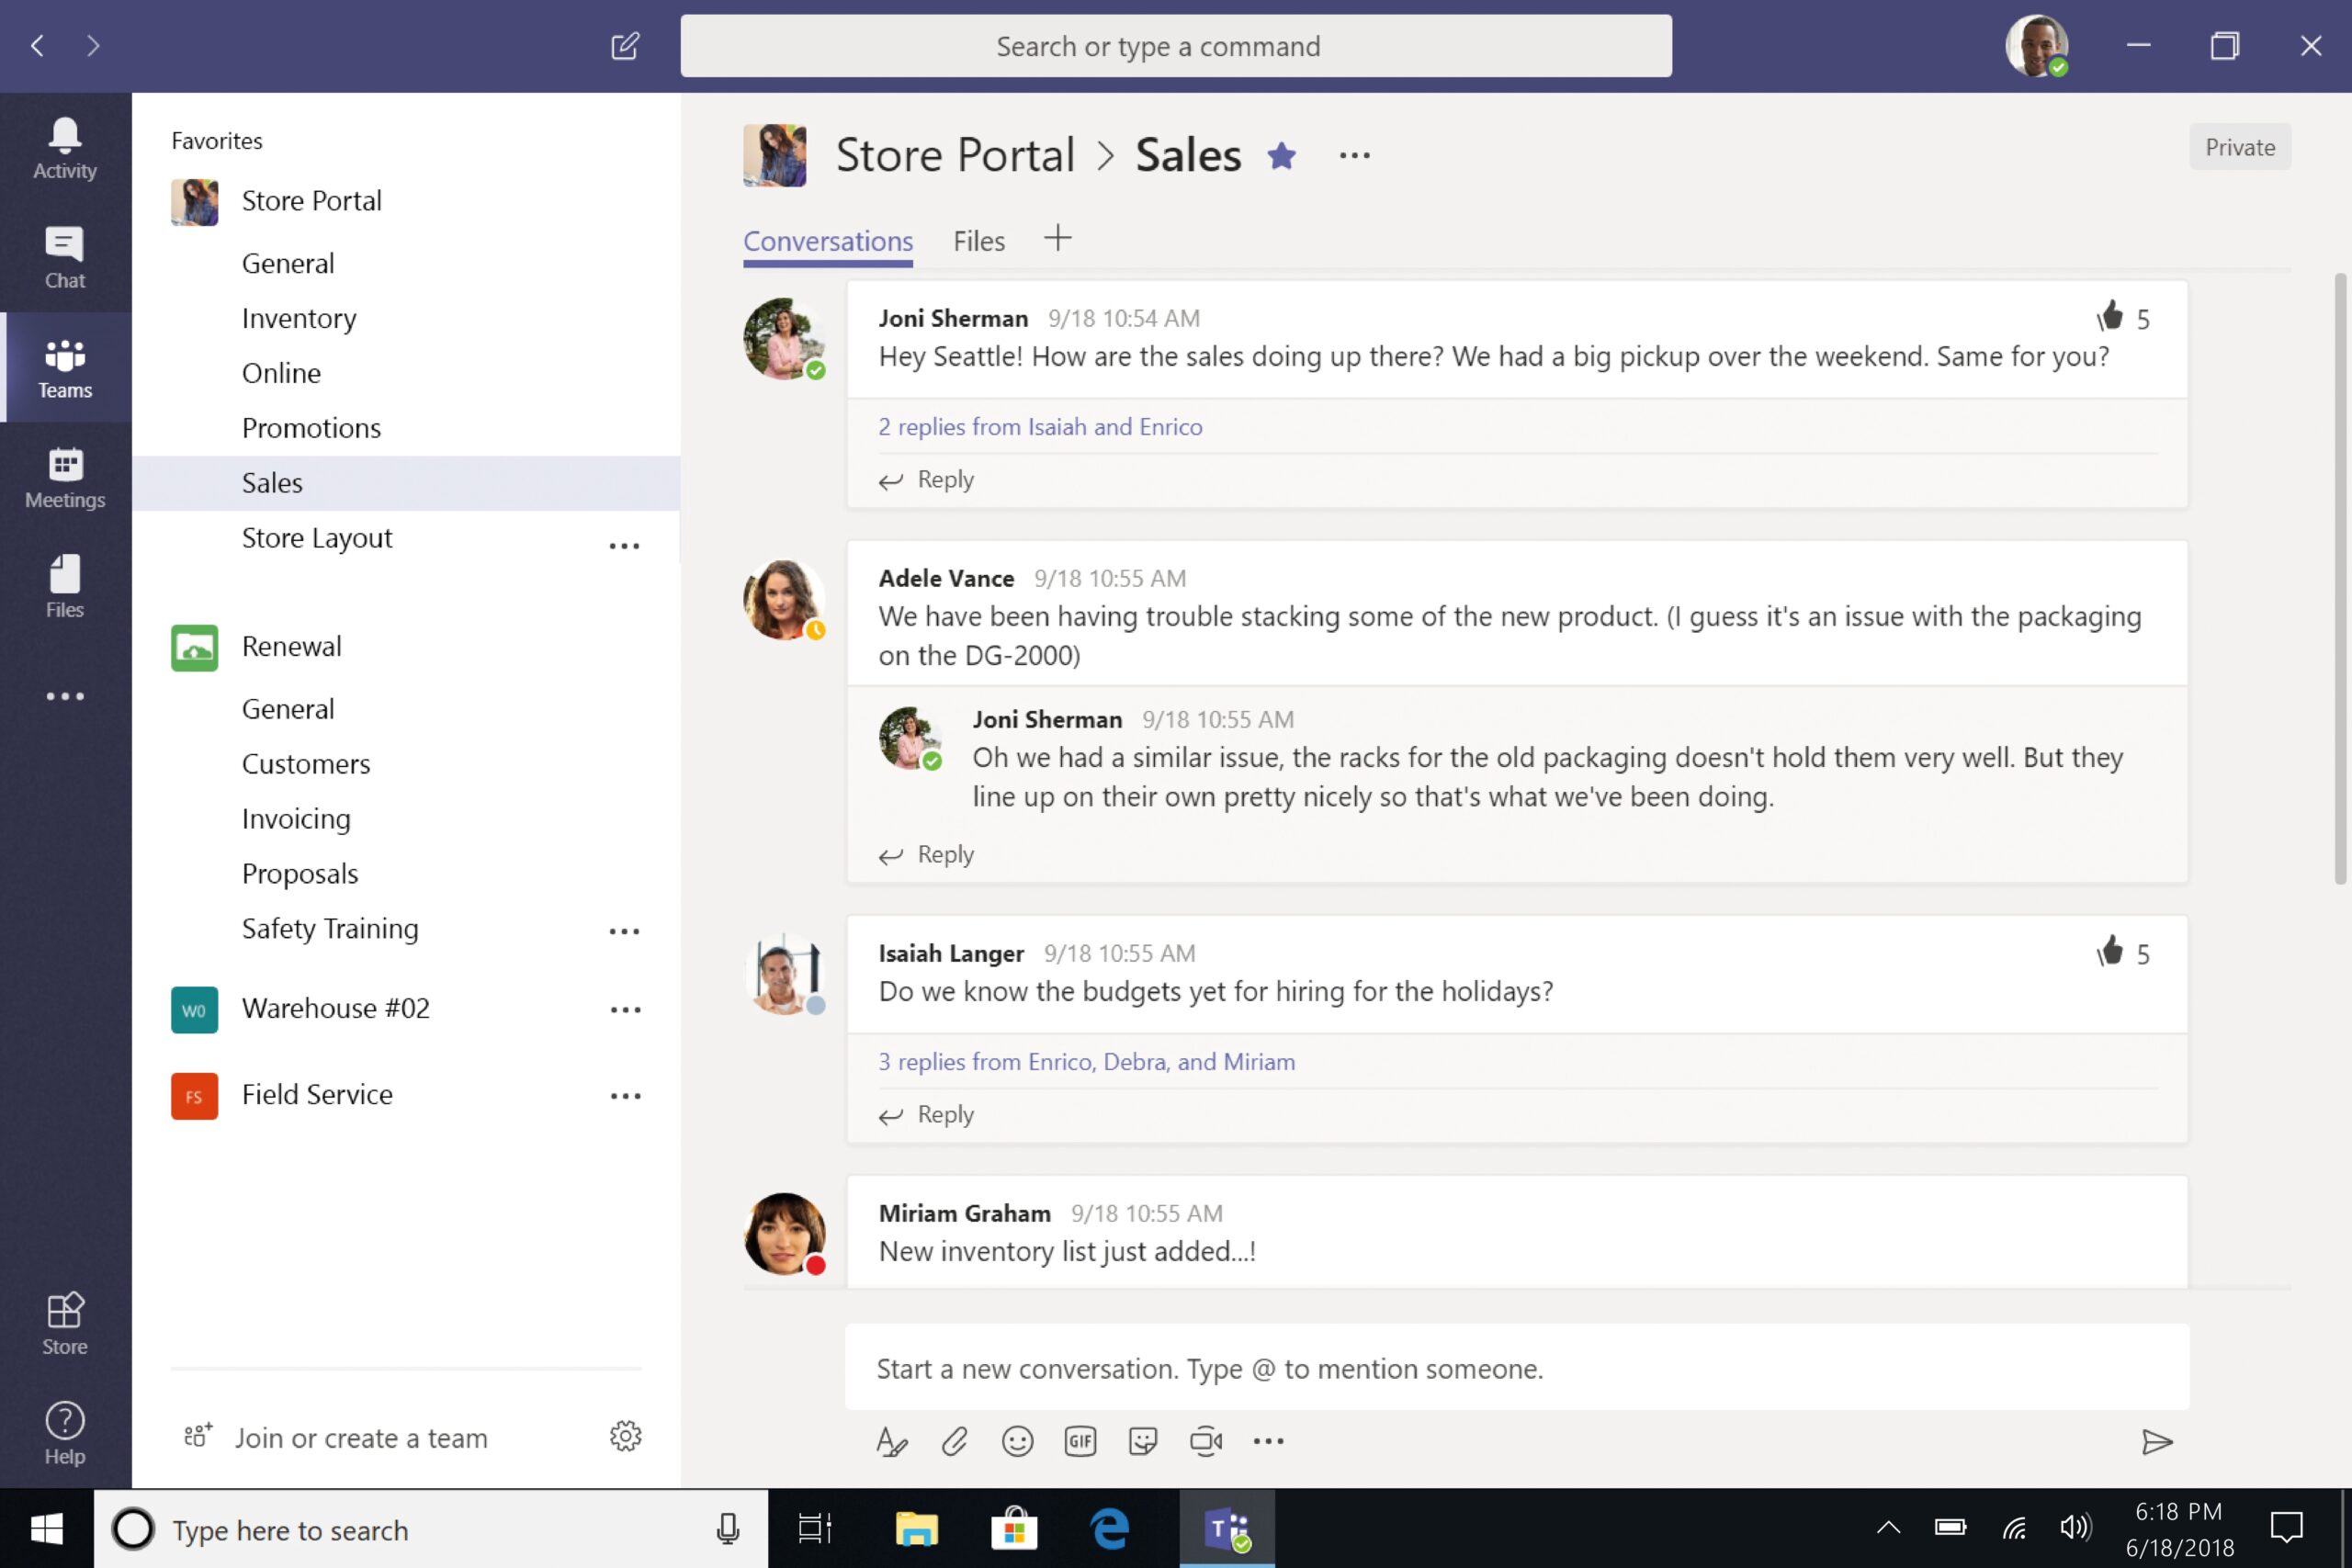2352x1568 pixels.
Task: Expand Field Service team options
Action: point(625,1094)
